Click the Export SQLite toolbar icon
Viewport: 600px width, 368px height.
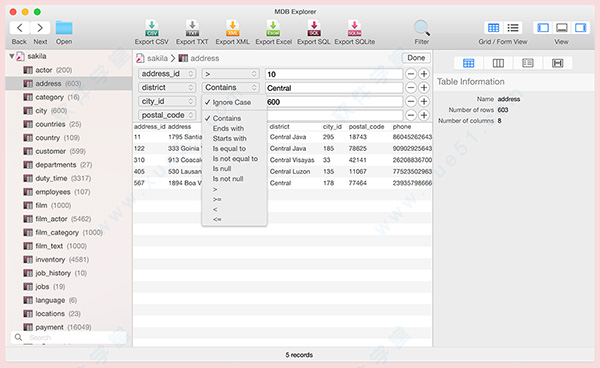tap(354, 28)
